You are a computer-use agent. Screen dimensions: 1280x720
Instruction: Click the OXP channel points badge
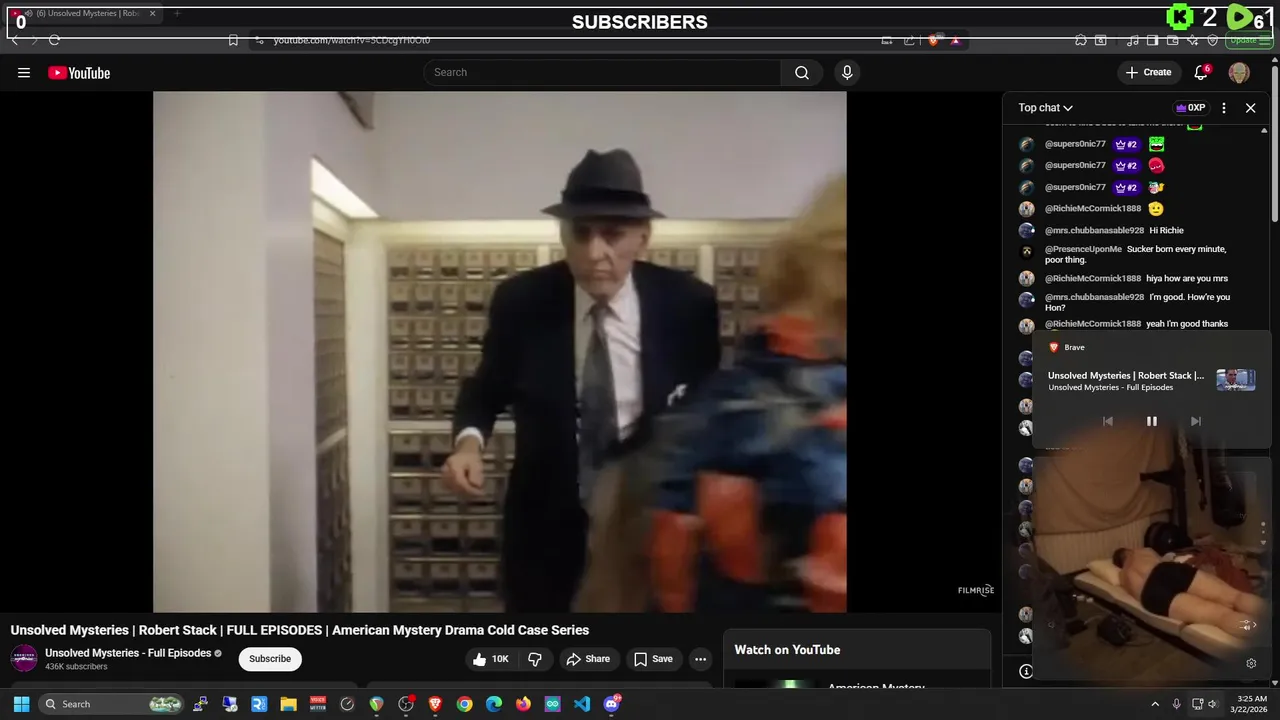tap(1190, 108)
